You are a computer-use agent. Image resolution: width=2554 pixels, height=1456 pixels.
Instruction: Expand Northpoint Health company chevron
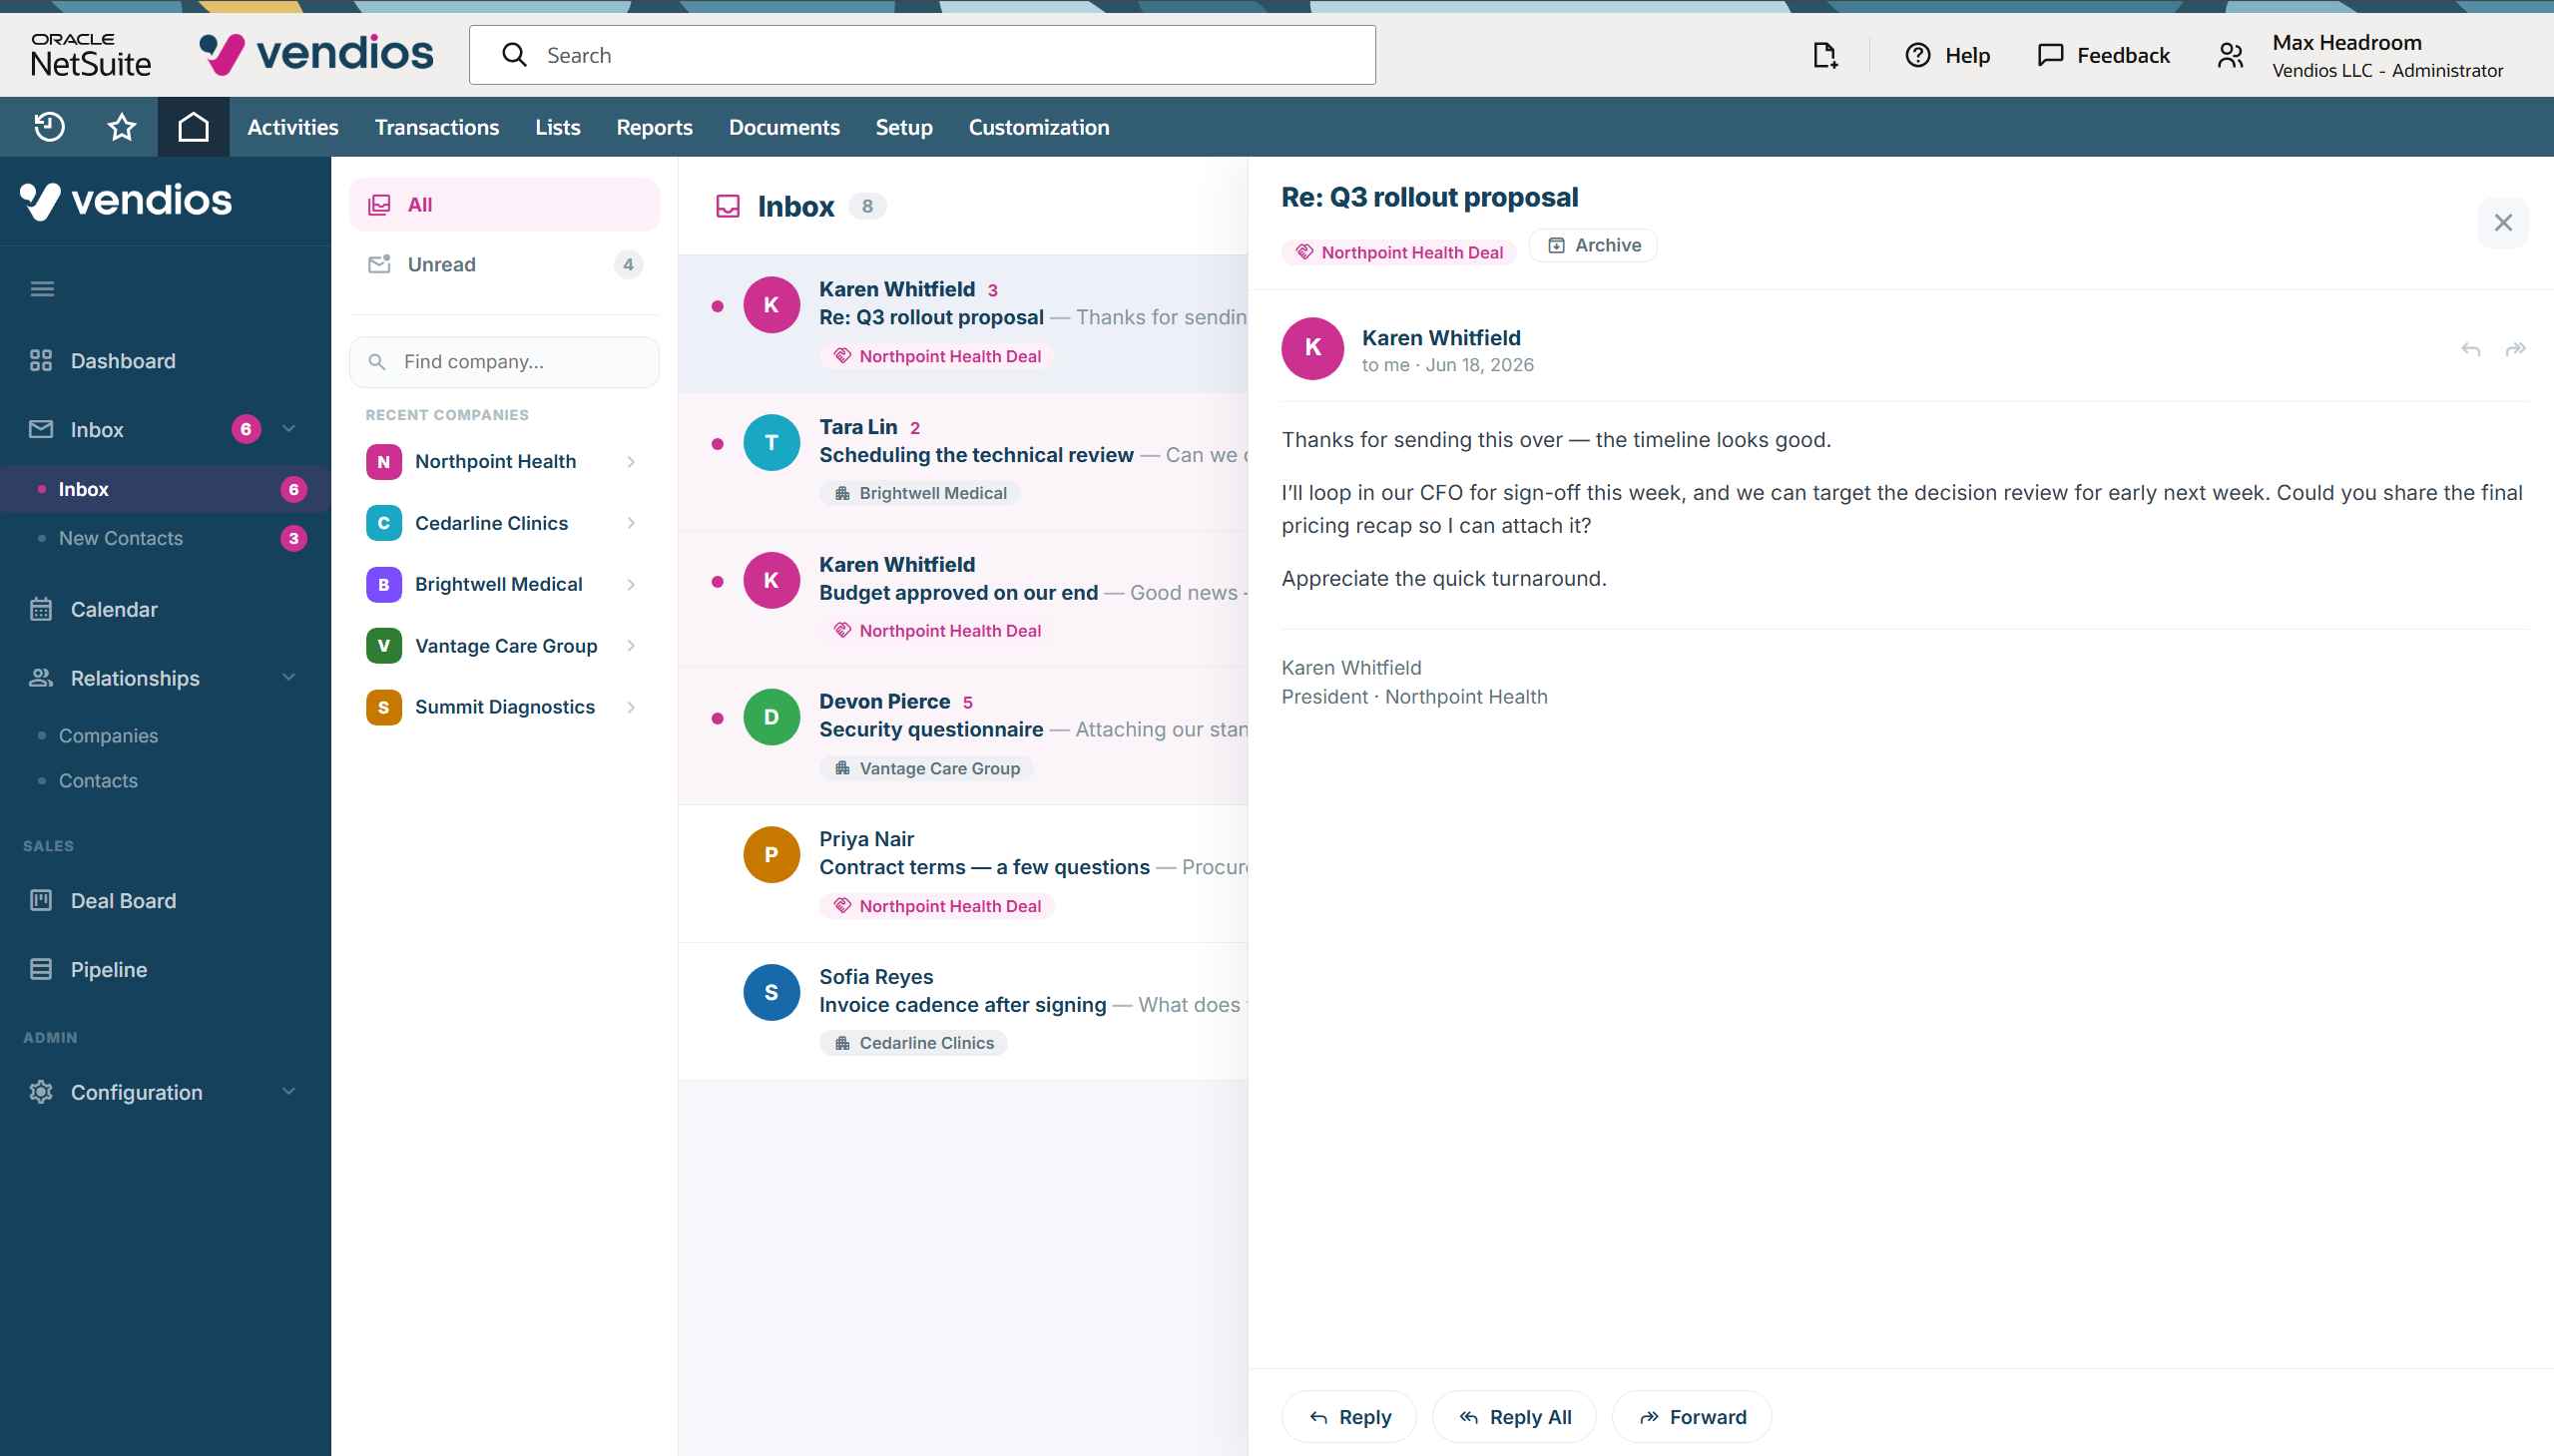[x=631, y=461]
